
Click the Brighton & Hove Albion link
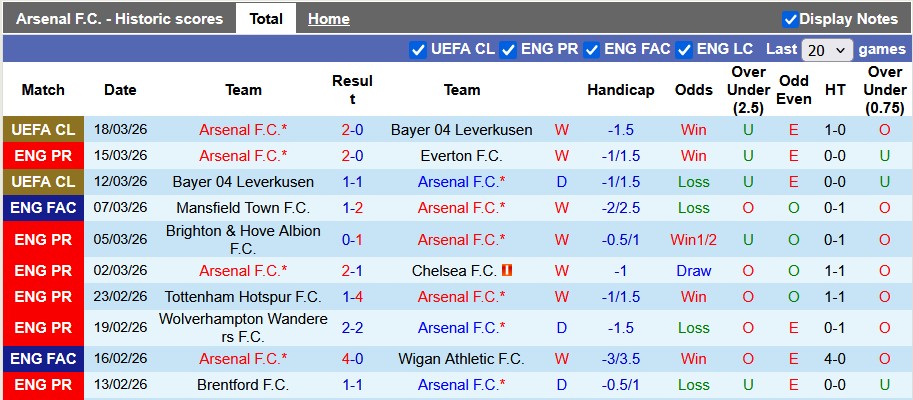[243, 240]
